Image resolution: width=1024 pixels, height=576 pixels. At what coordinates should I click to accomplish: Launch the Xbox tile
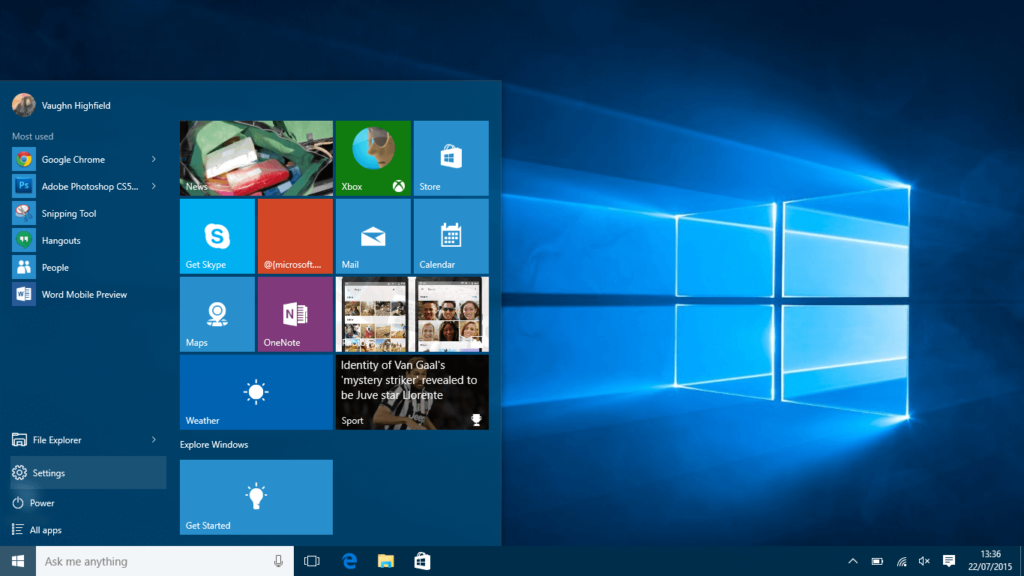pos(372,158)
